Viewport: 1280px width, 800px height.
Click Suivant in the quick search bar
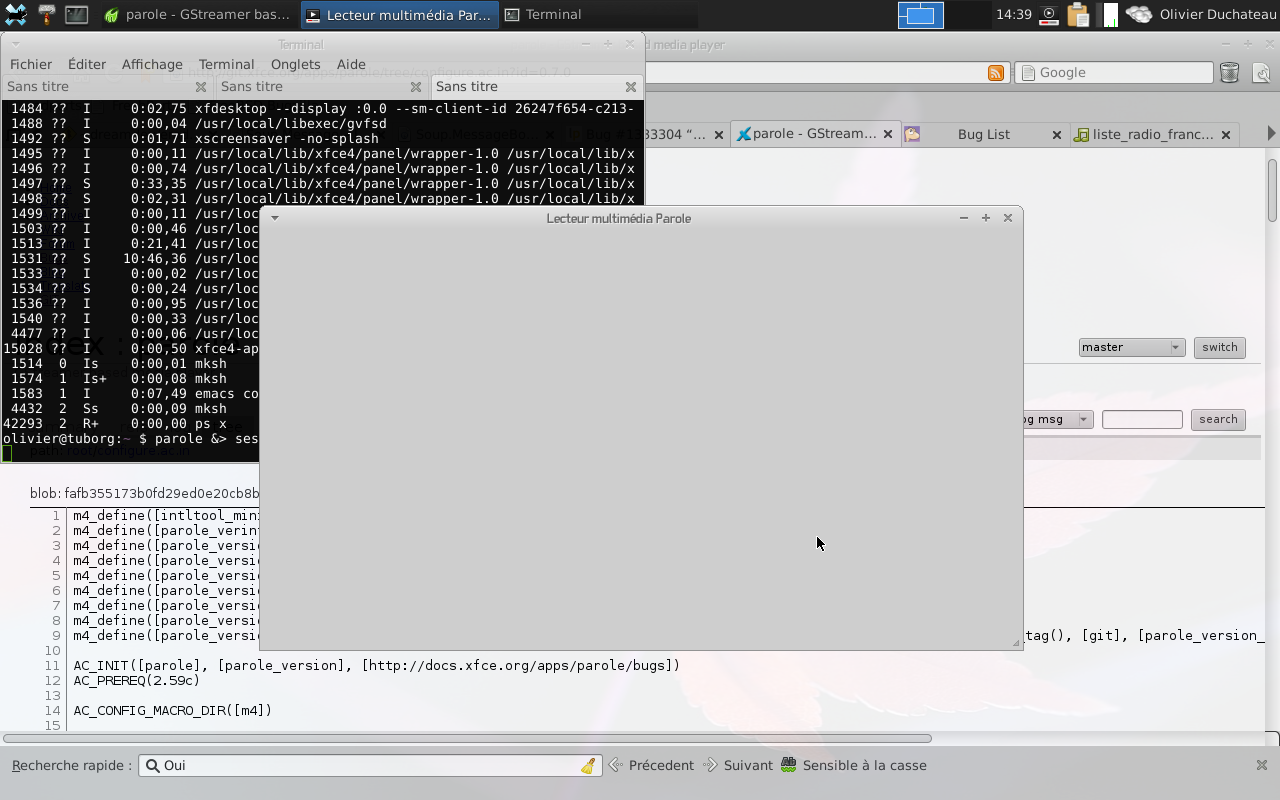click(x=738, y=765)
